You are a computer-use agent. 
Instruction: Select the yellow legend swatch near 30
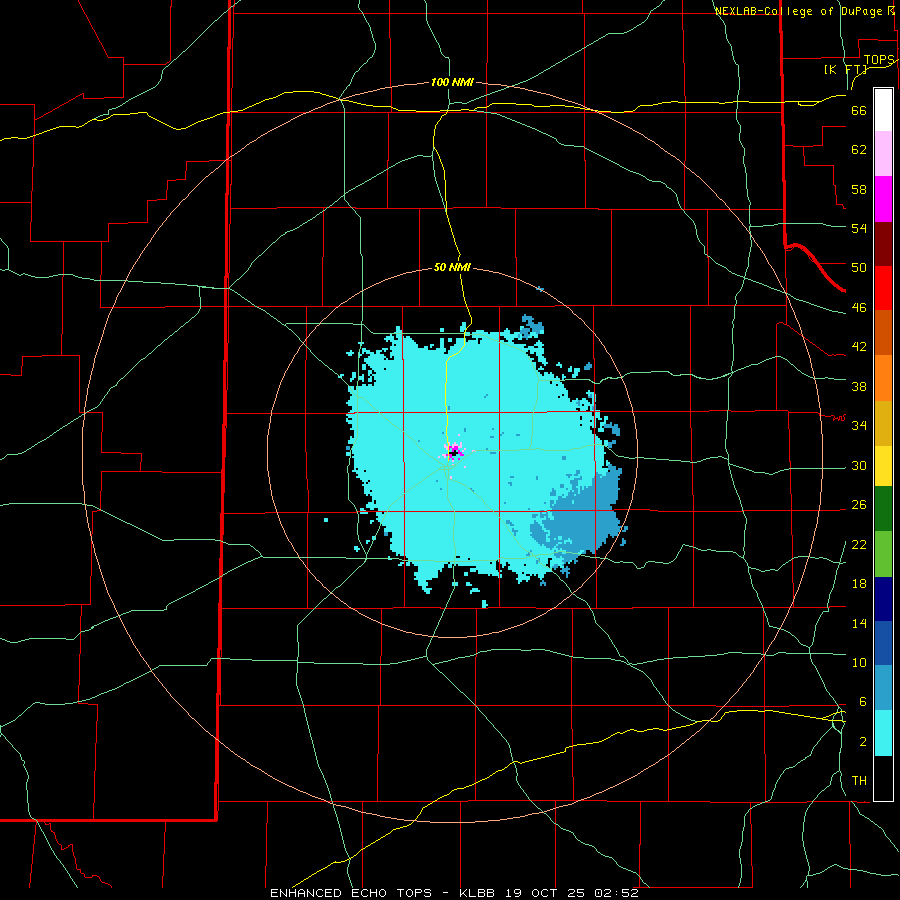pyautogui.click(x=883, y=466)
